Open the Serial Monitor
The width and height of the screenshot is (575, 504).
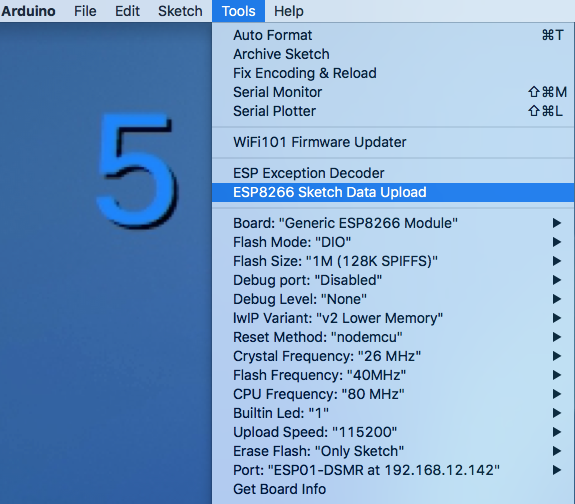click(x=393, y=92)
